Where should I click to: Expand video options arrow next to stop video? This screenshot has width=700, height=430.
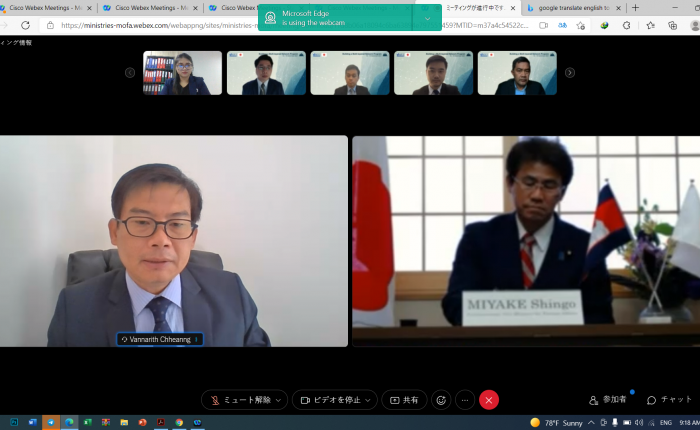pos(369,400)
